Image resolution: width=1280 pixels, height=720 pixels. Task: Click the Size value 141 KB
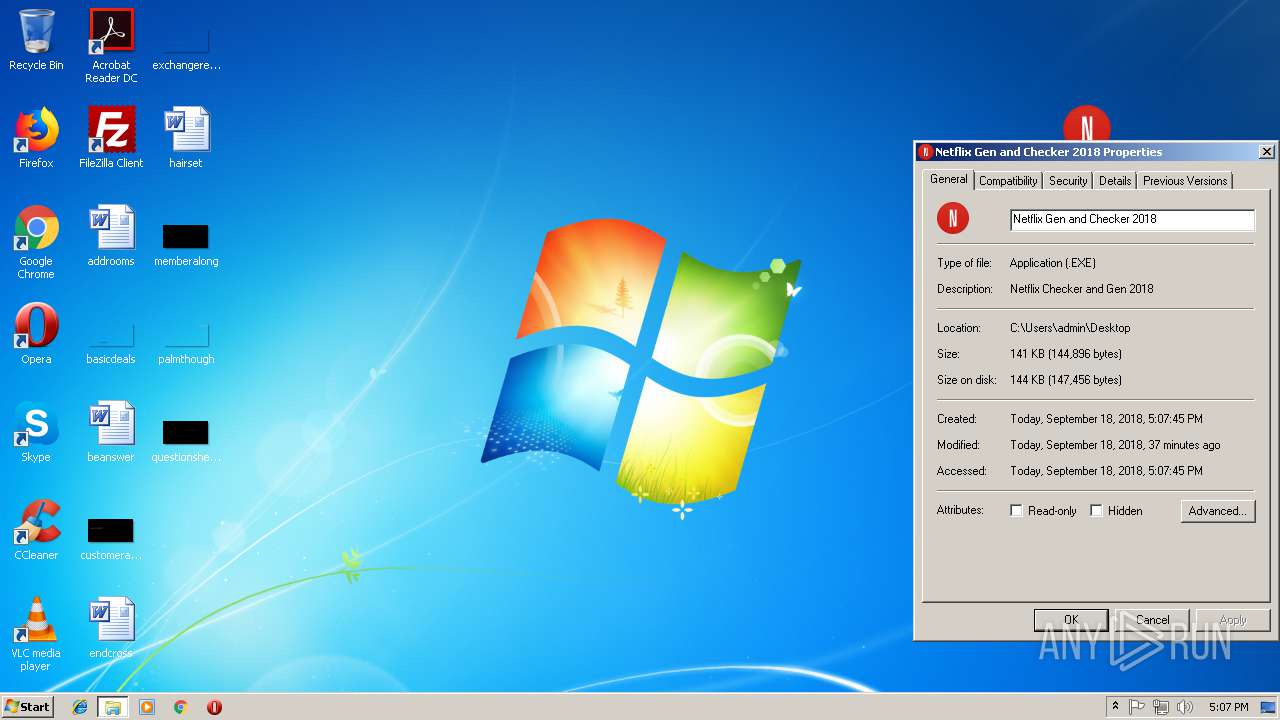(1066, 354)
